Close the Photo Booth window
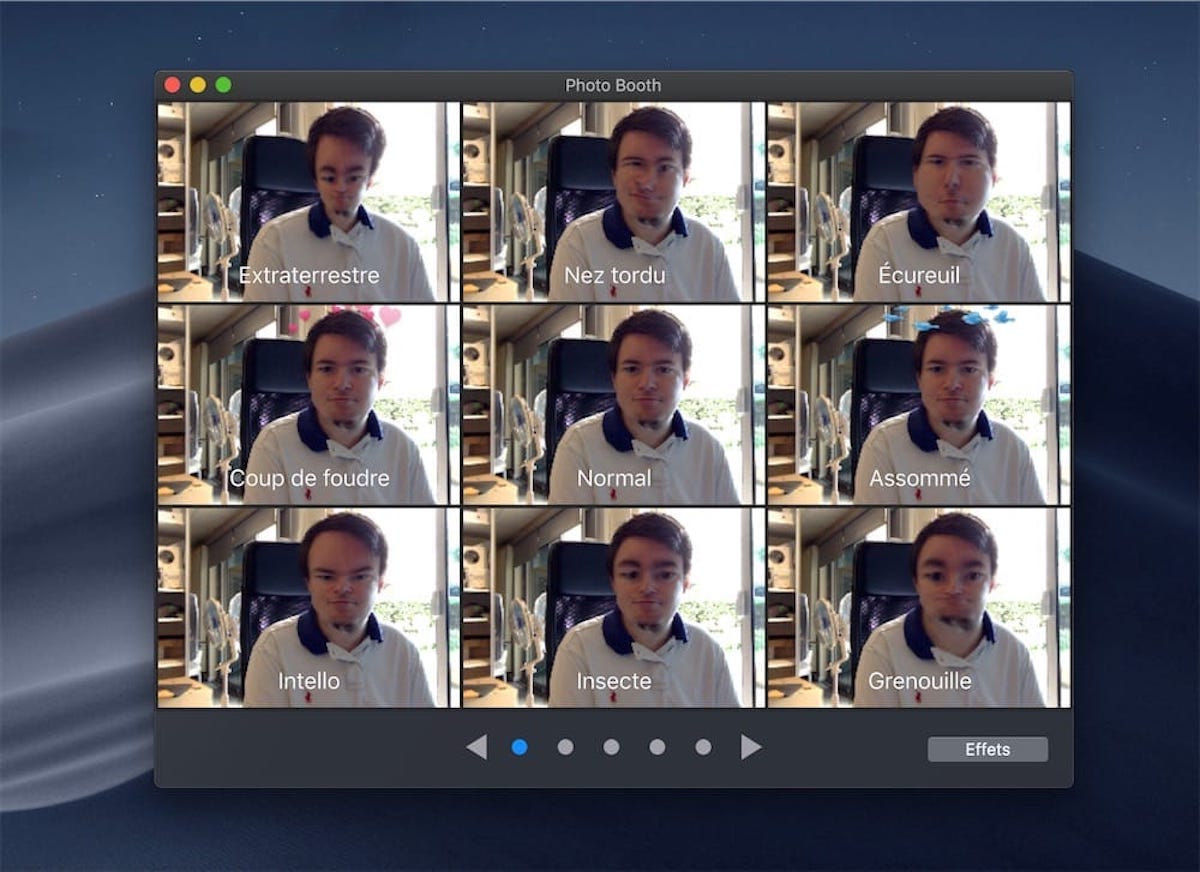 (x=172, y=85)
